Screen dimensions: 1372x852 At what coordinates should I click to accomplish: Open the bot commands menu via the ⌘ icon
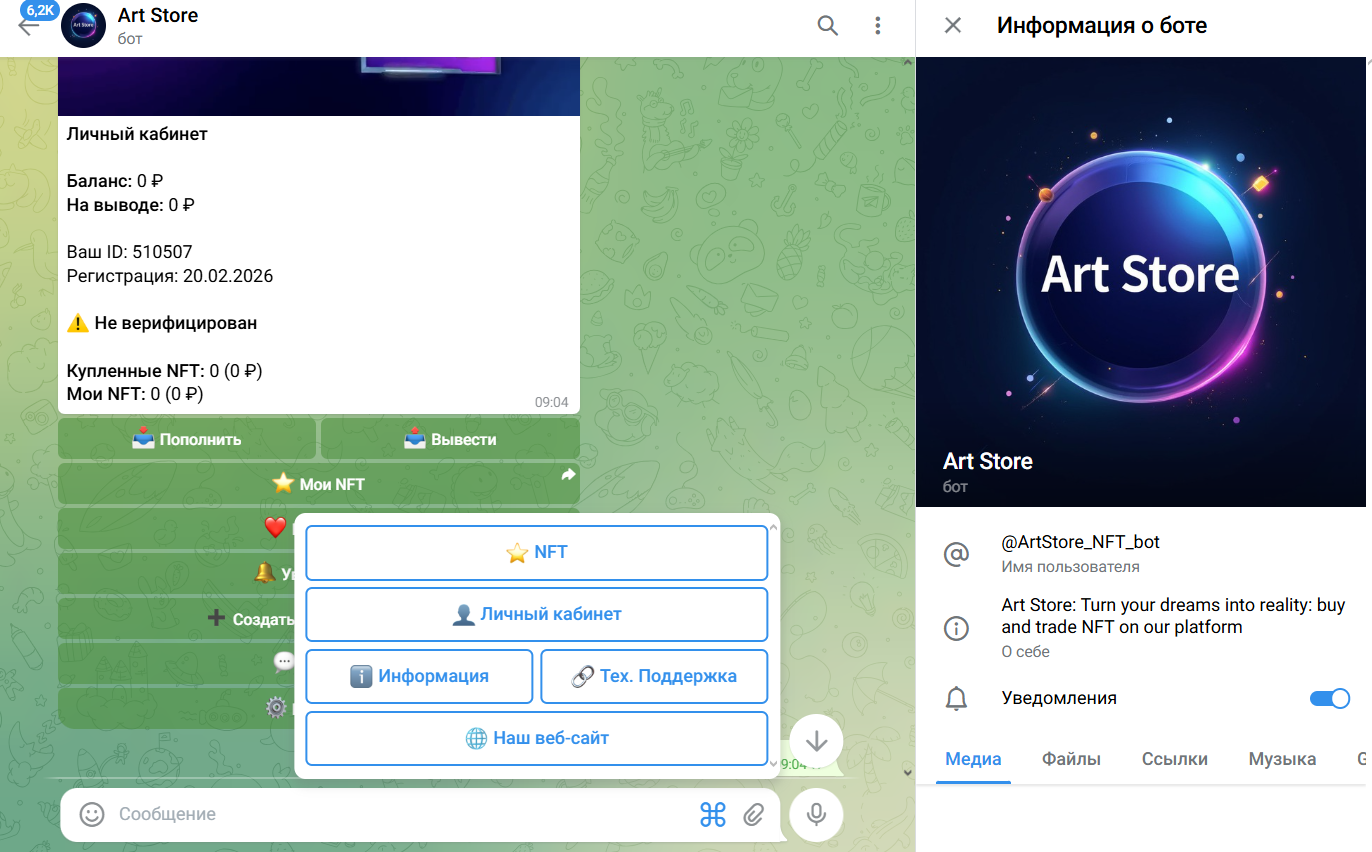[x=712, y=815]
